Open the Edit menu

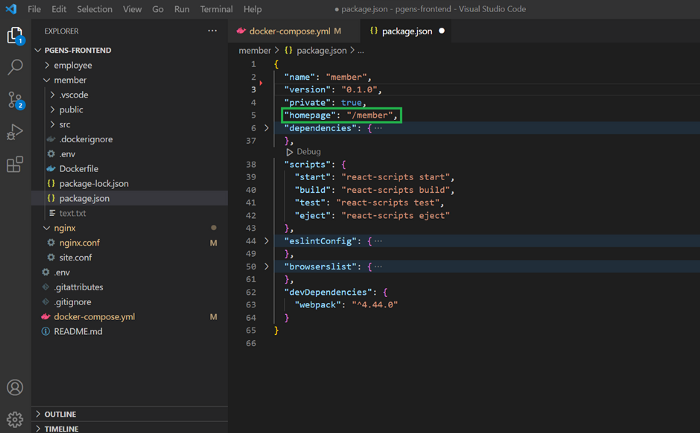(x=58, y=9)
